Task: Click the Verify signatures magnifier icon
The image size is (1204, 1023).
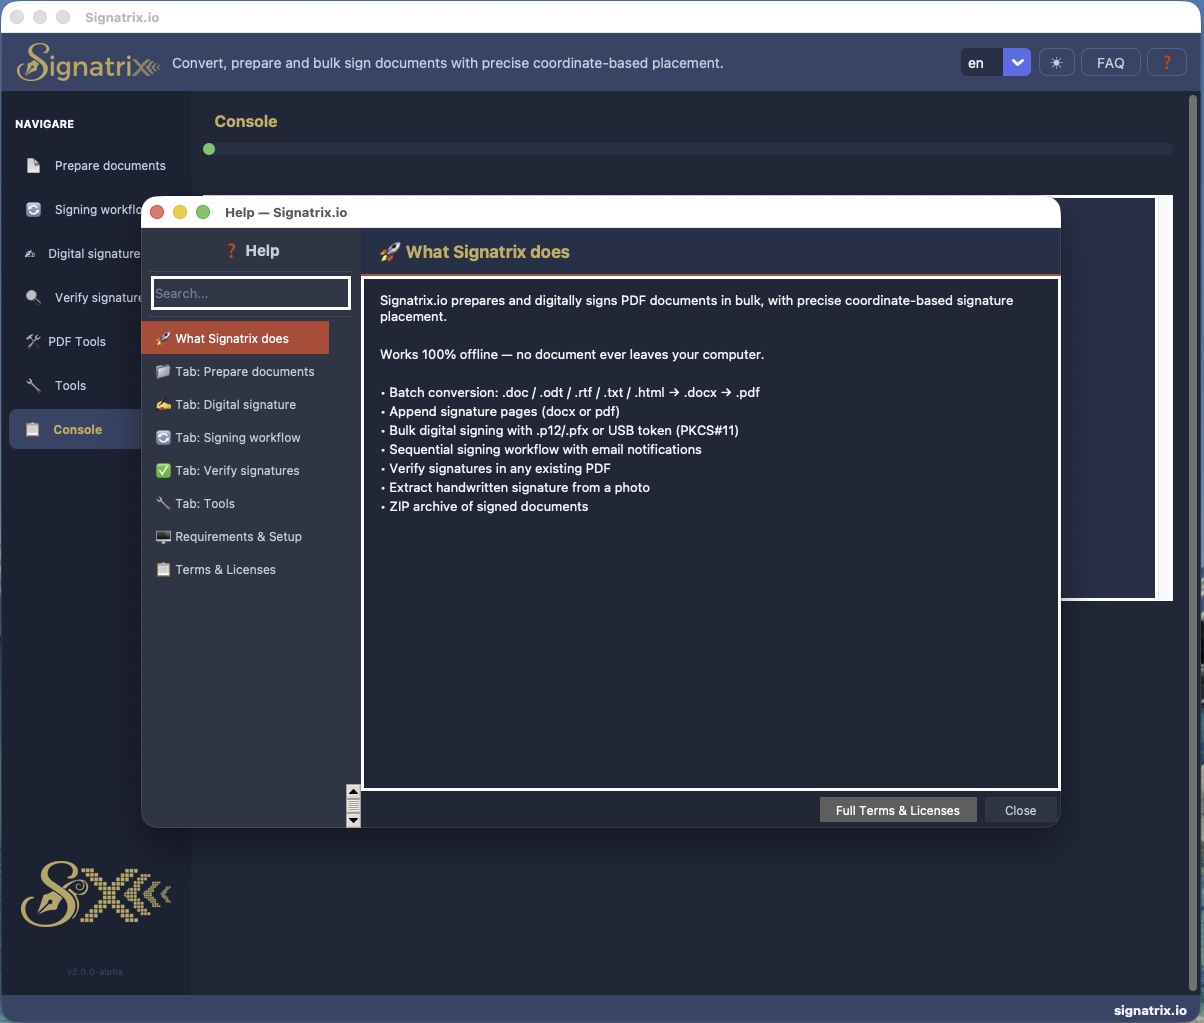Action: [33, 298]
